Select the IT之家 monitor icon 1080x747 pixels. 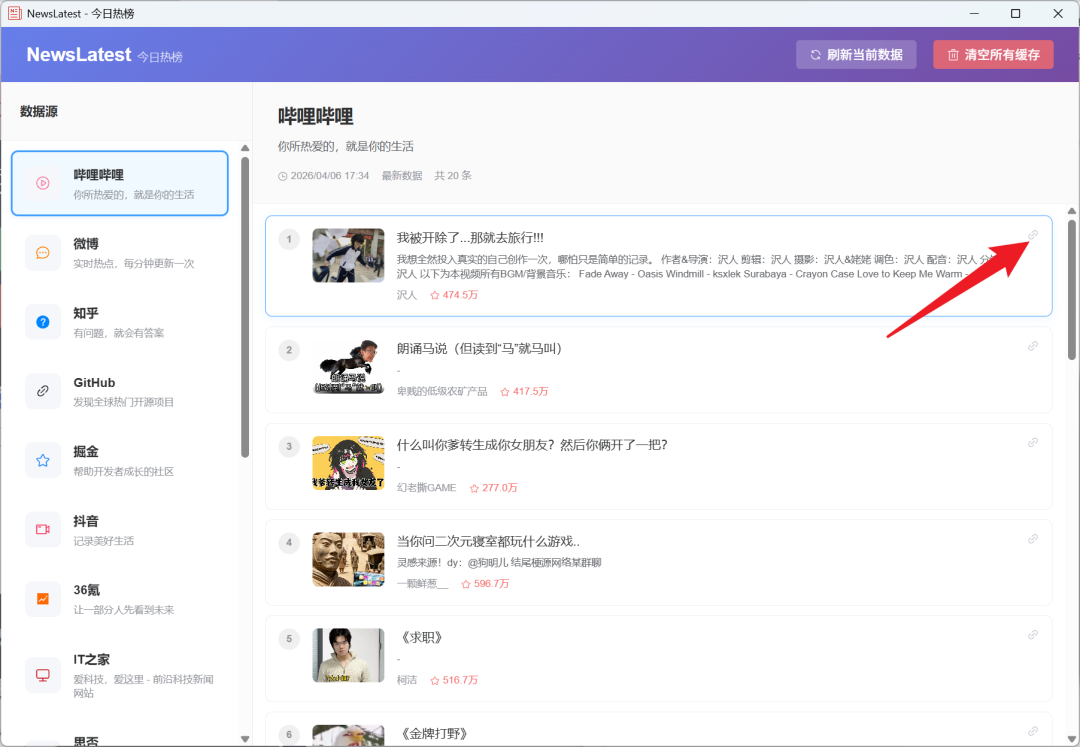(x=42, y=675)
